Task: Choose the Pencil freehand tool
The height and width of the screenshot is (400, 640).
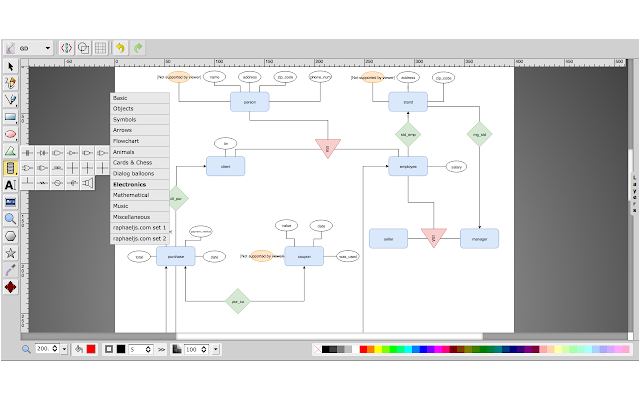Action: [11, 83]
